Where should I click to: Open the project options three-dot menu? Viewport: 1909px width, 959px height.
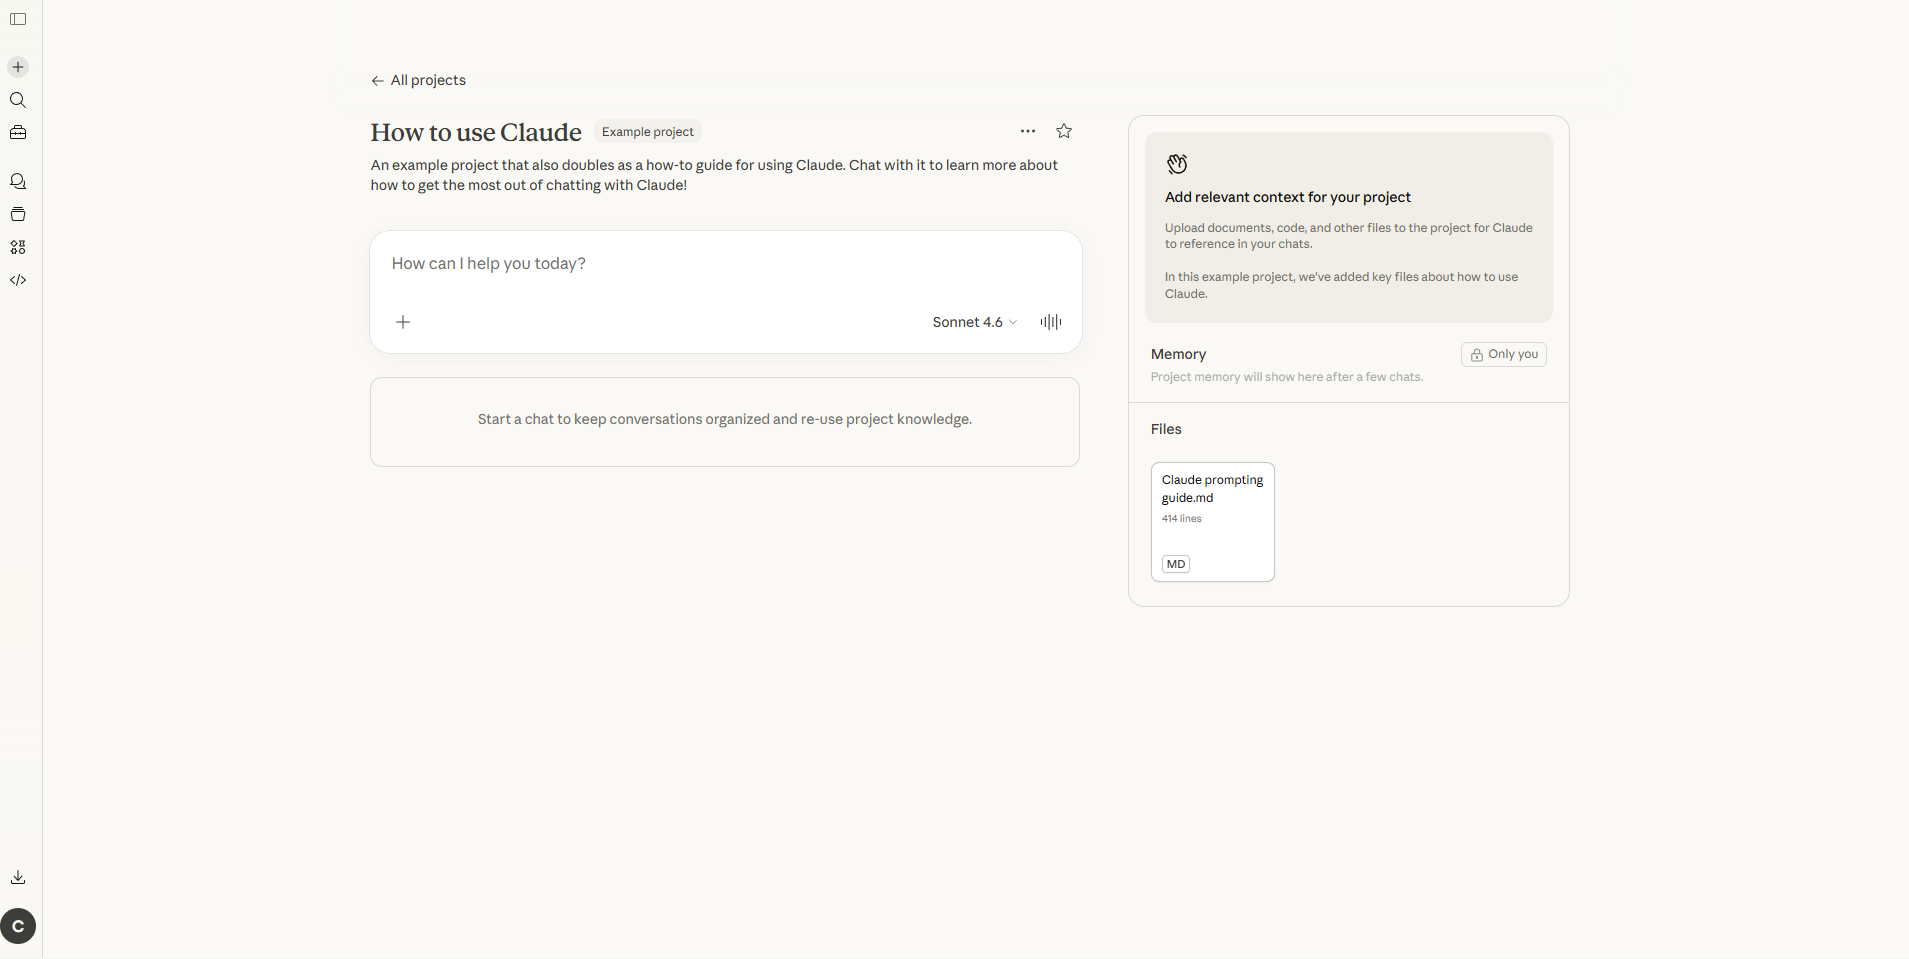pos(1027,131)
